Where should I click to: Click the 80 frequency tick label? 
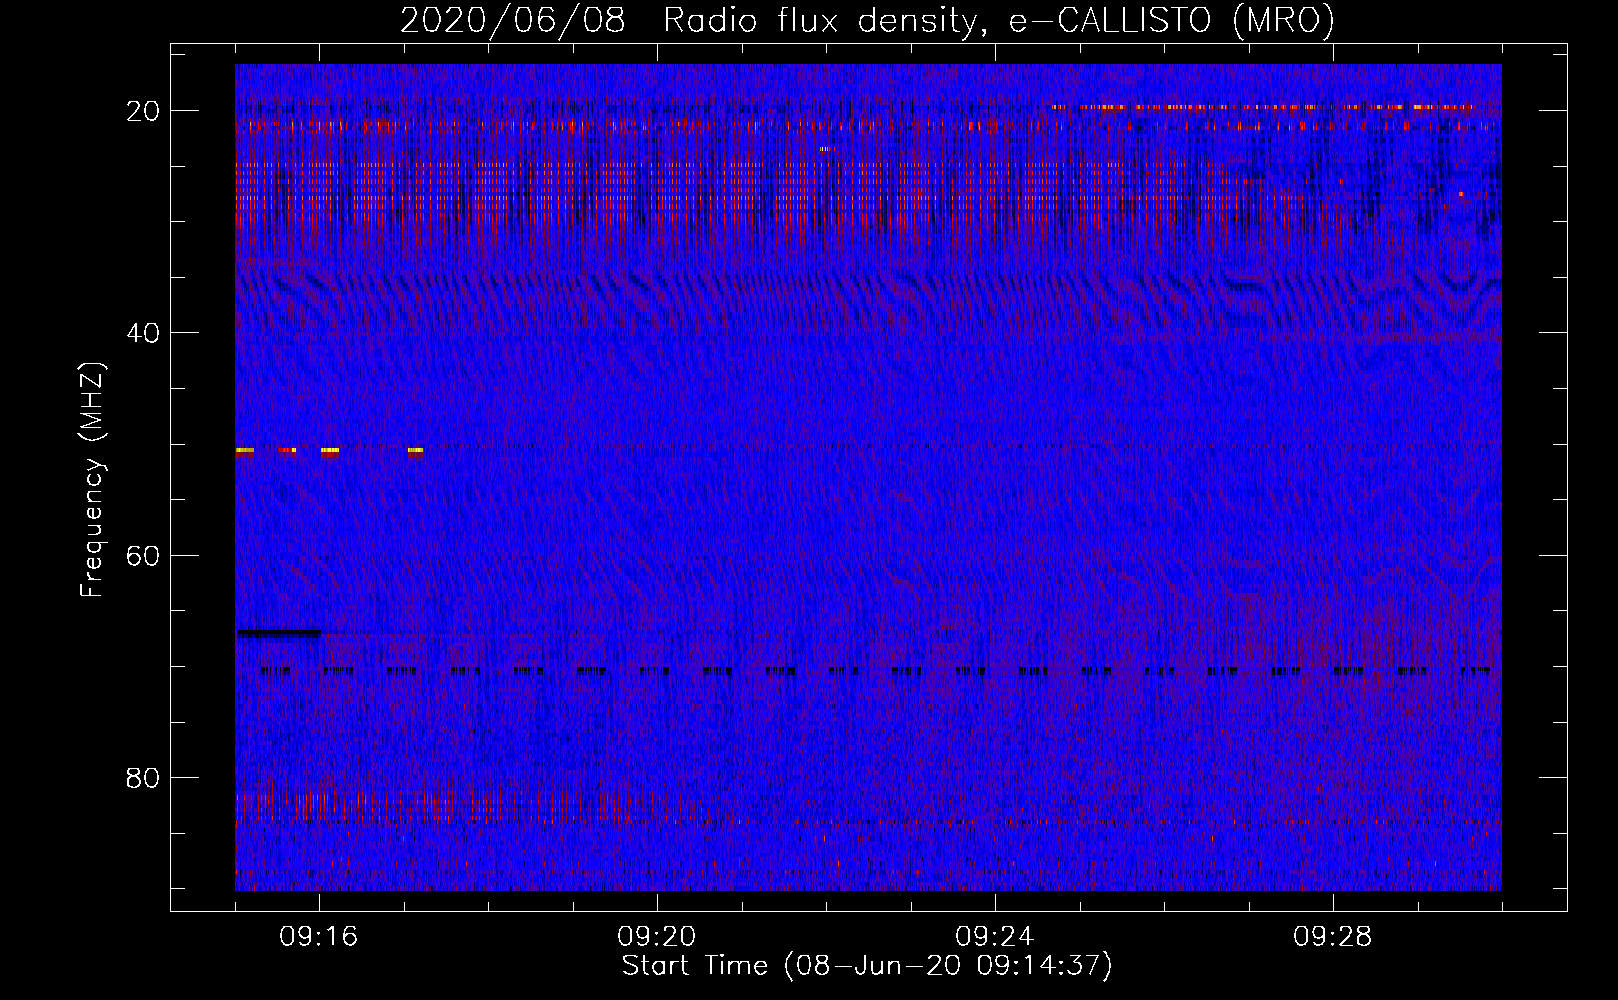pos(143,778)
